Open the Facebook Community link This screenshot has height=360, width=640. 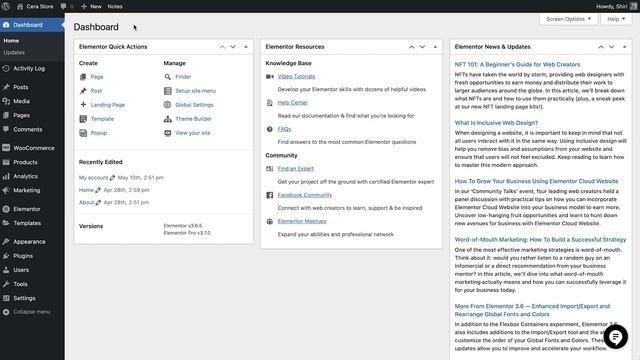[x=305, y=195]
